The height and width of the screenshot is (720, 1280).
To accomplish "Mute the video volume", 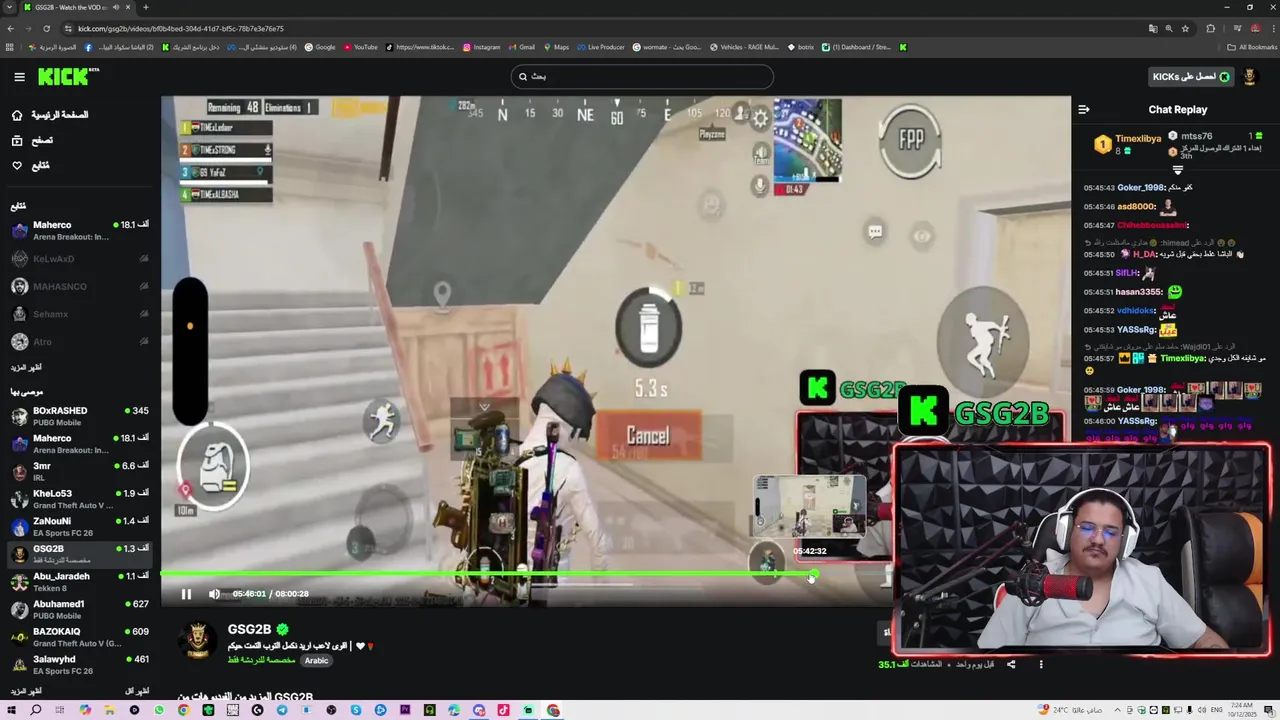I will (214, 594).
